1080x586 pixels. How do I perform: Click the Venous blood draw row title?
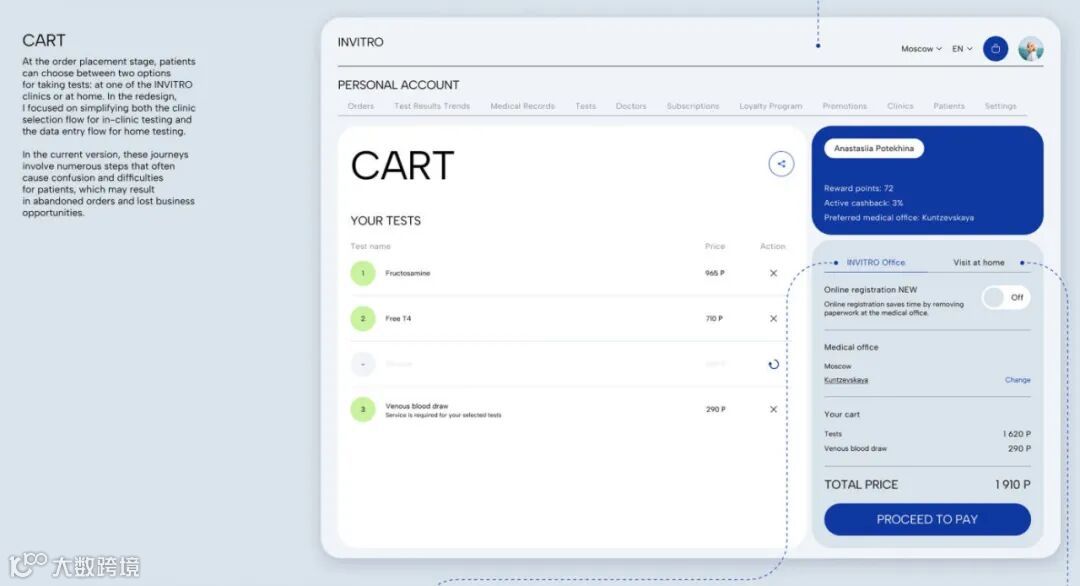click(417, 406)
